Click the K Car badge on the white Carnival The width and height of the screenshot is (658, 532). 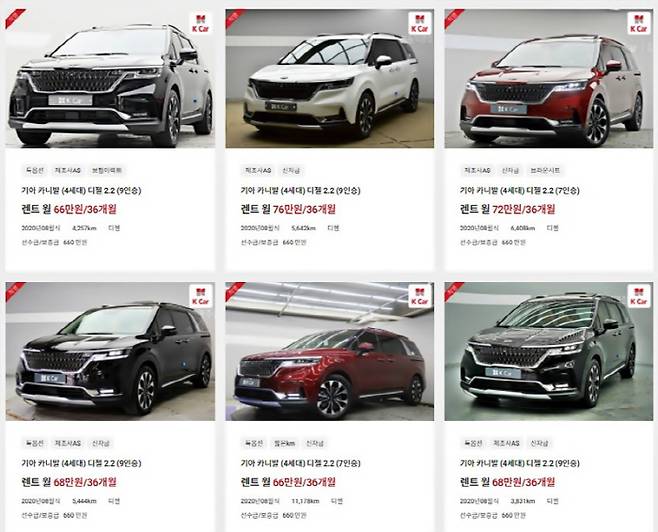pyautogui.click(x=420, y=23)
